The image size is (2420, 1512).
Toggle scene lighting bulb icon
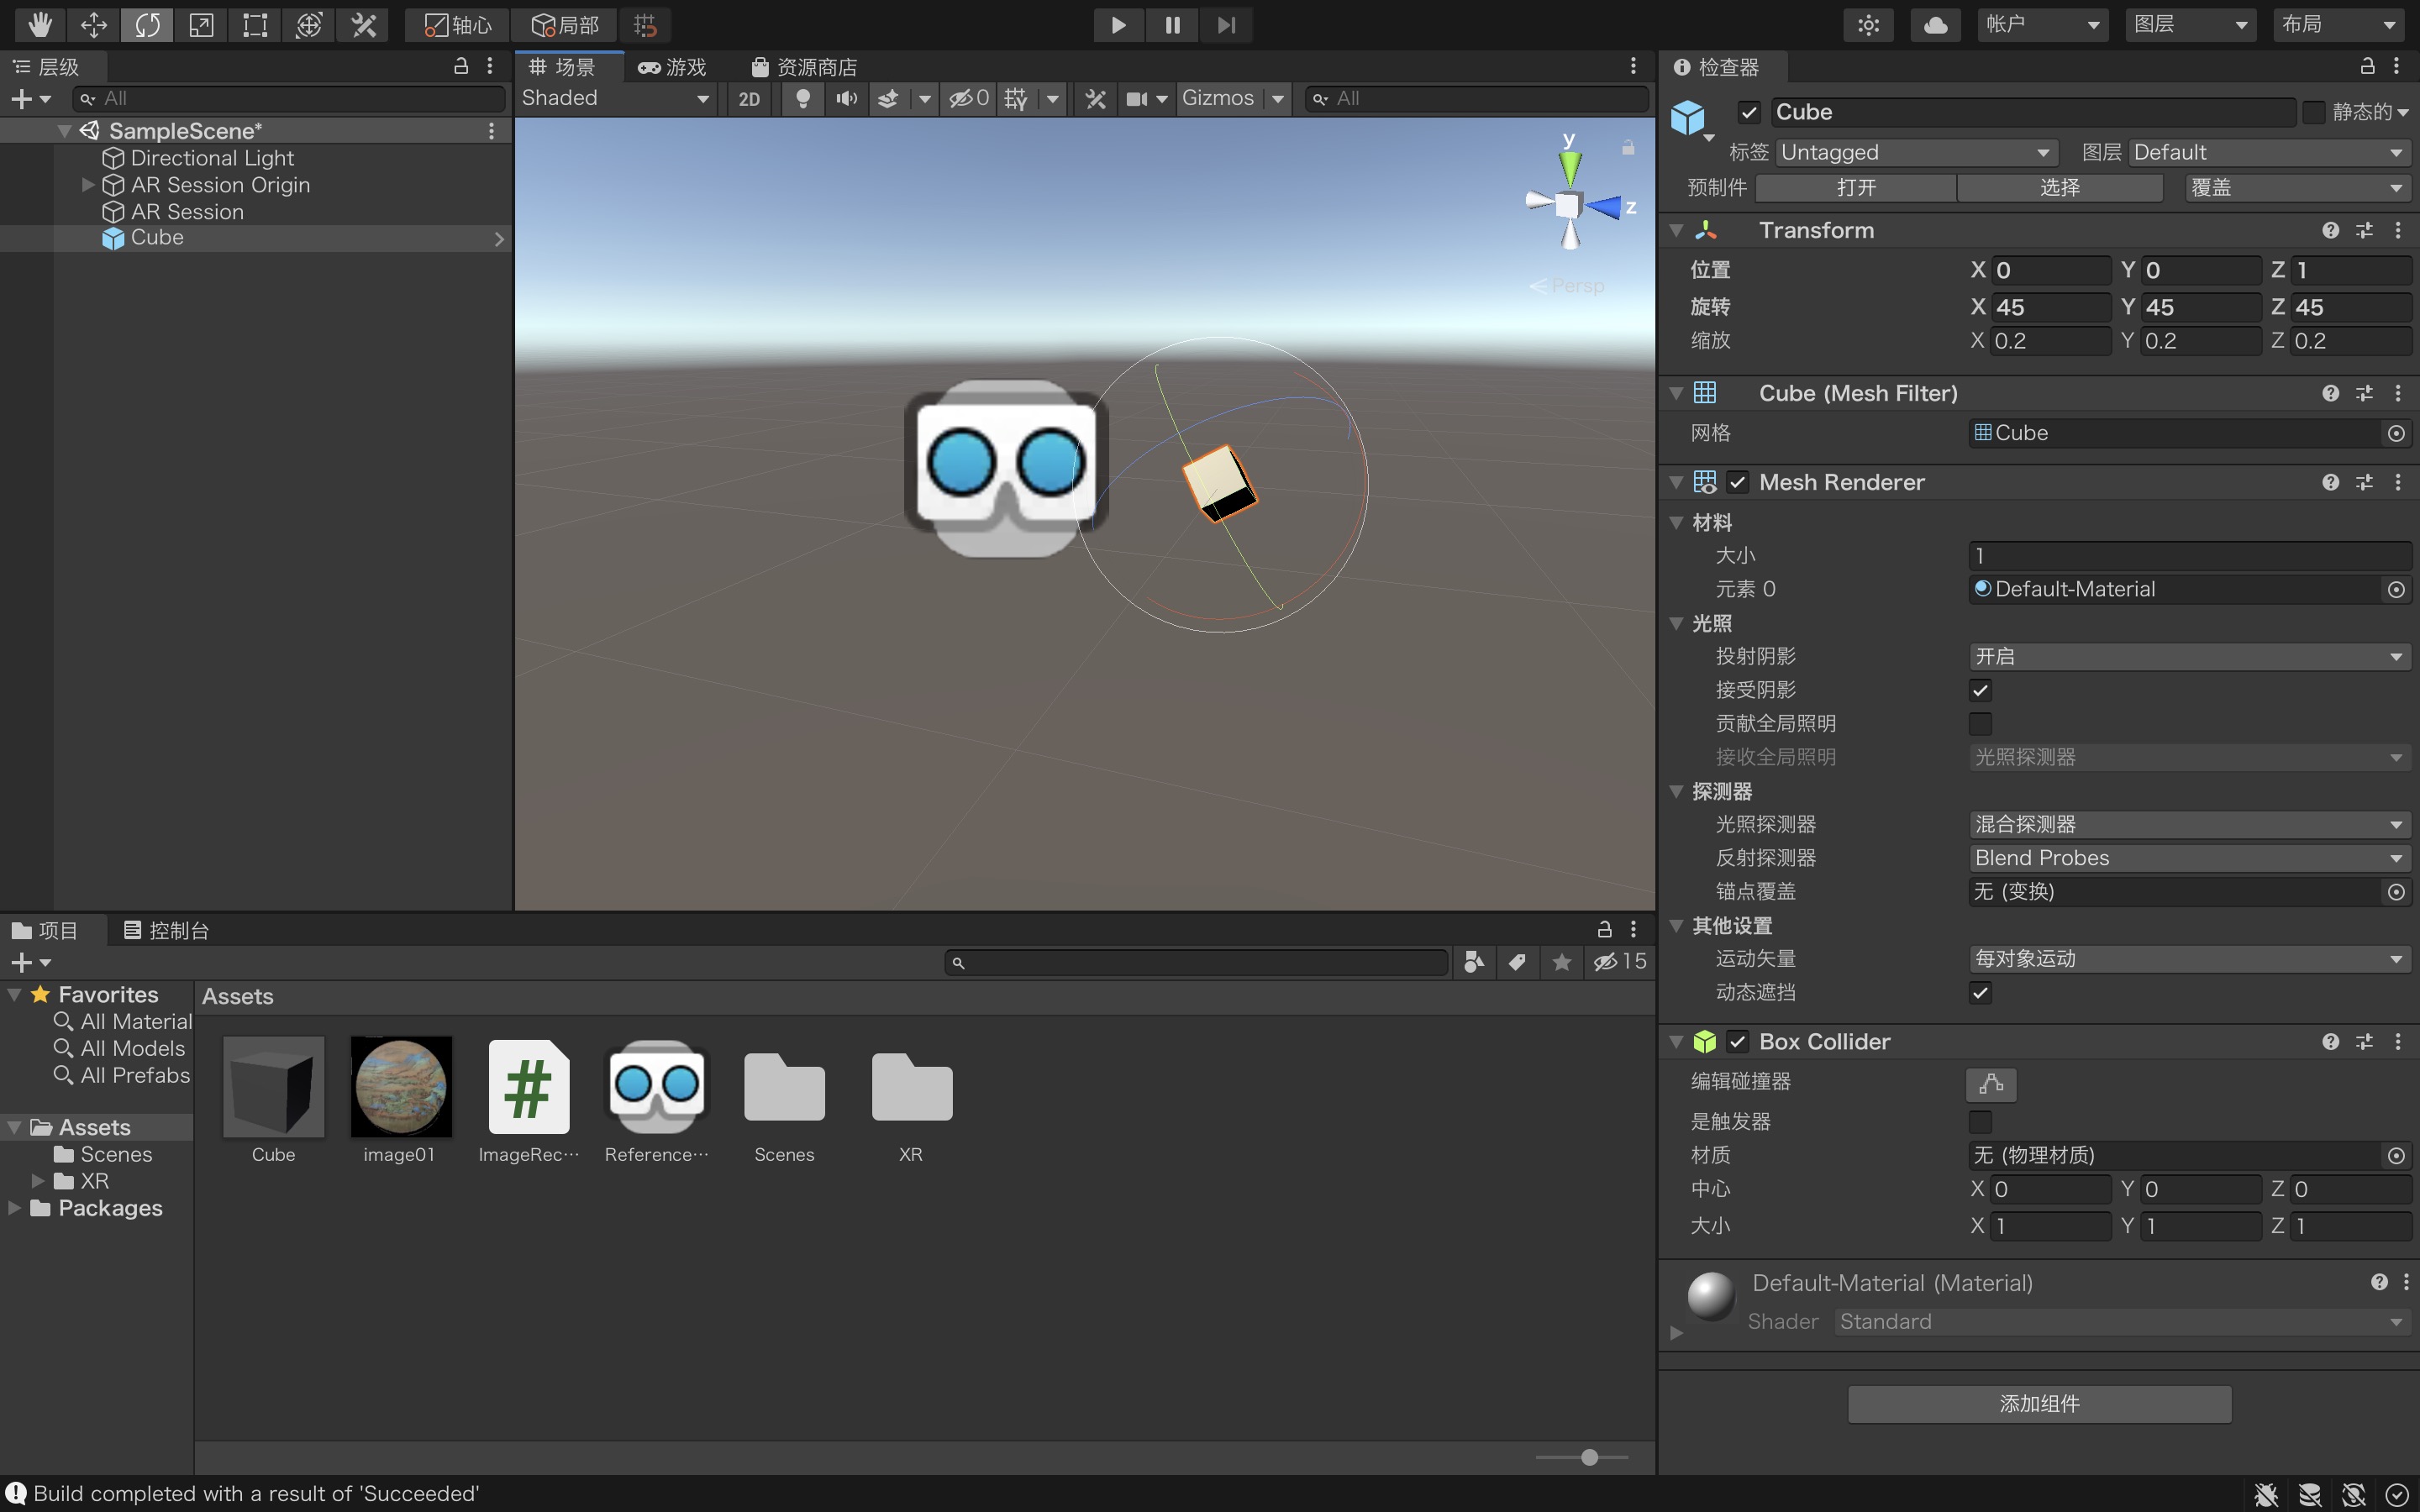tap(802, 98)
